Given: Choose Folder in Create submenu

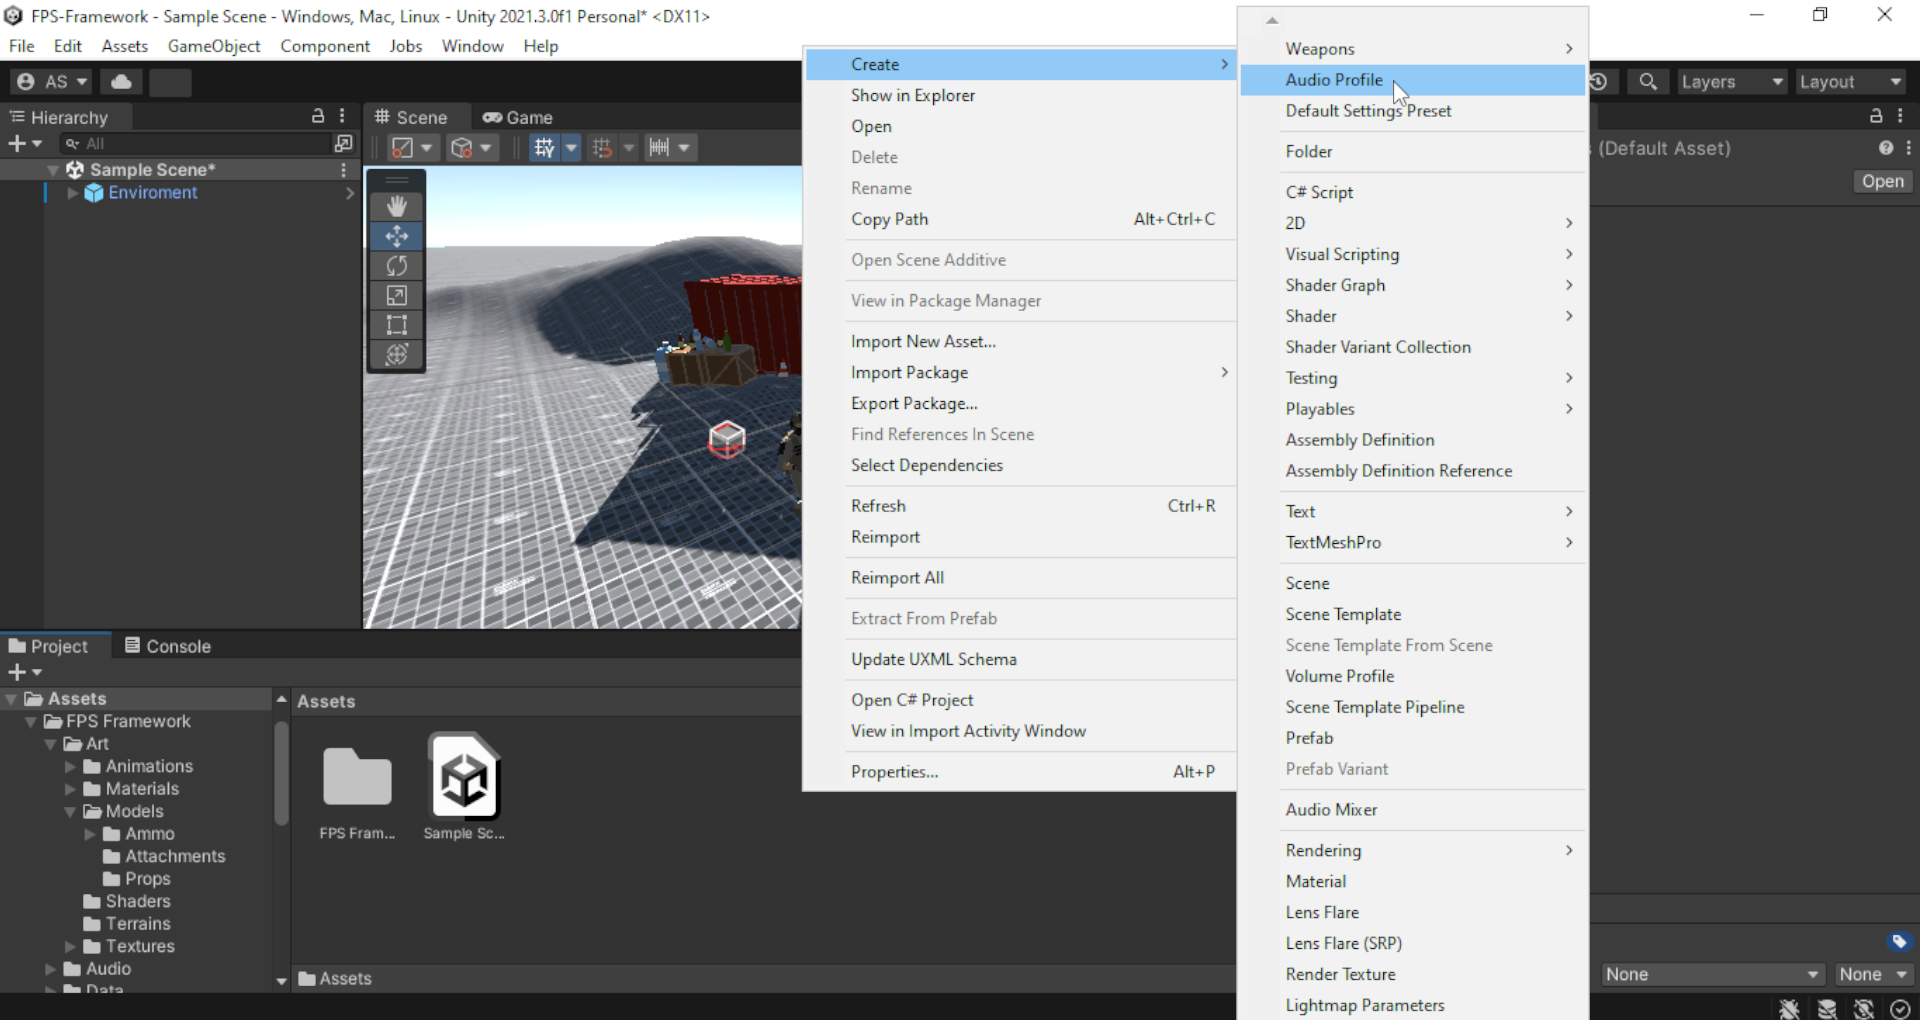Looking at the screenshot, I should (x=1412, y=151).
